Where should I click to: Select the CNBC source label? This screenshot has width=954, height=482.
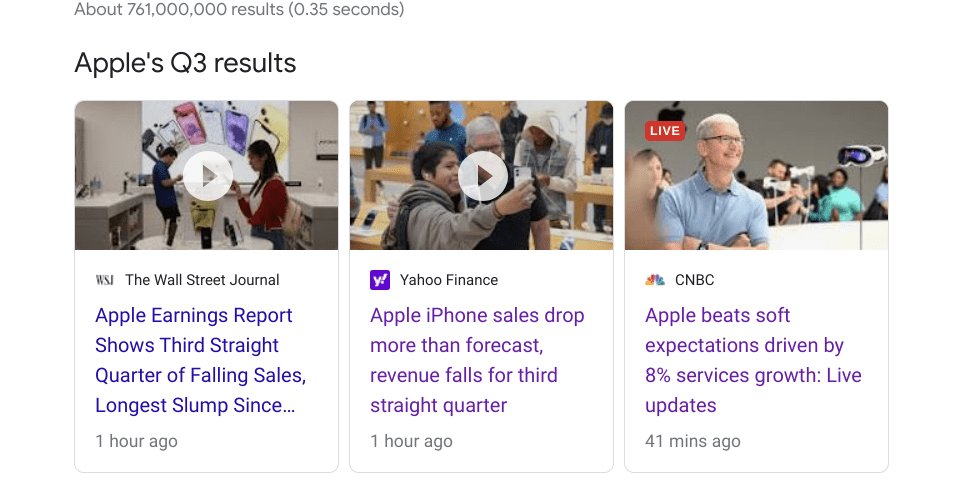695,280
